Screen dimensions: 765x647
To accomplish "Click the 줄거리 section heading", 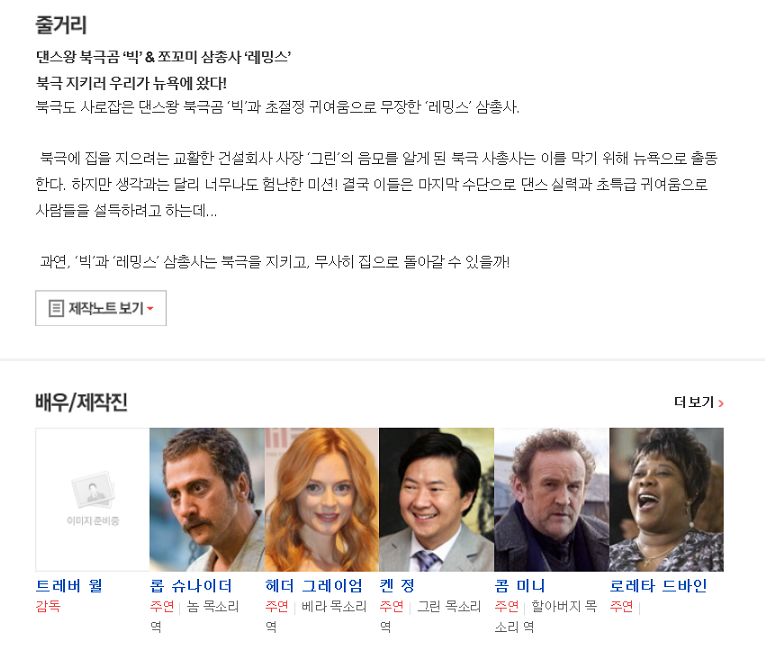I will [x=61, y=25].
